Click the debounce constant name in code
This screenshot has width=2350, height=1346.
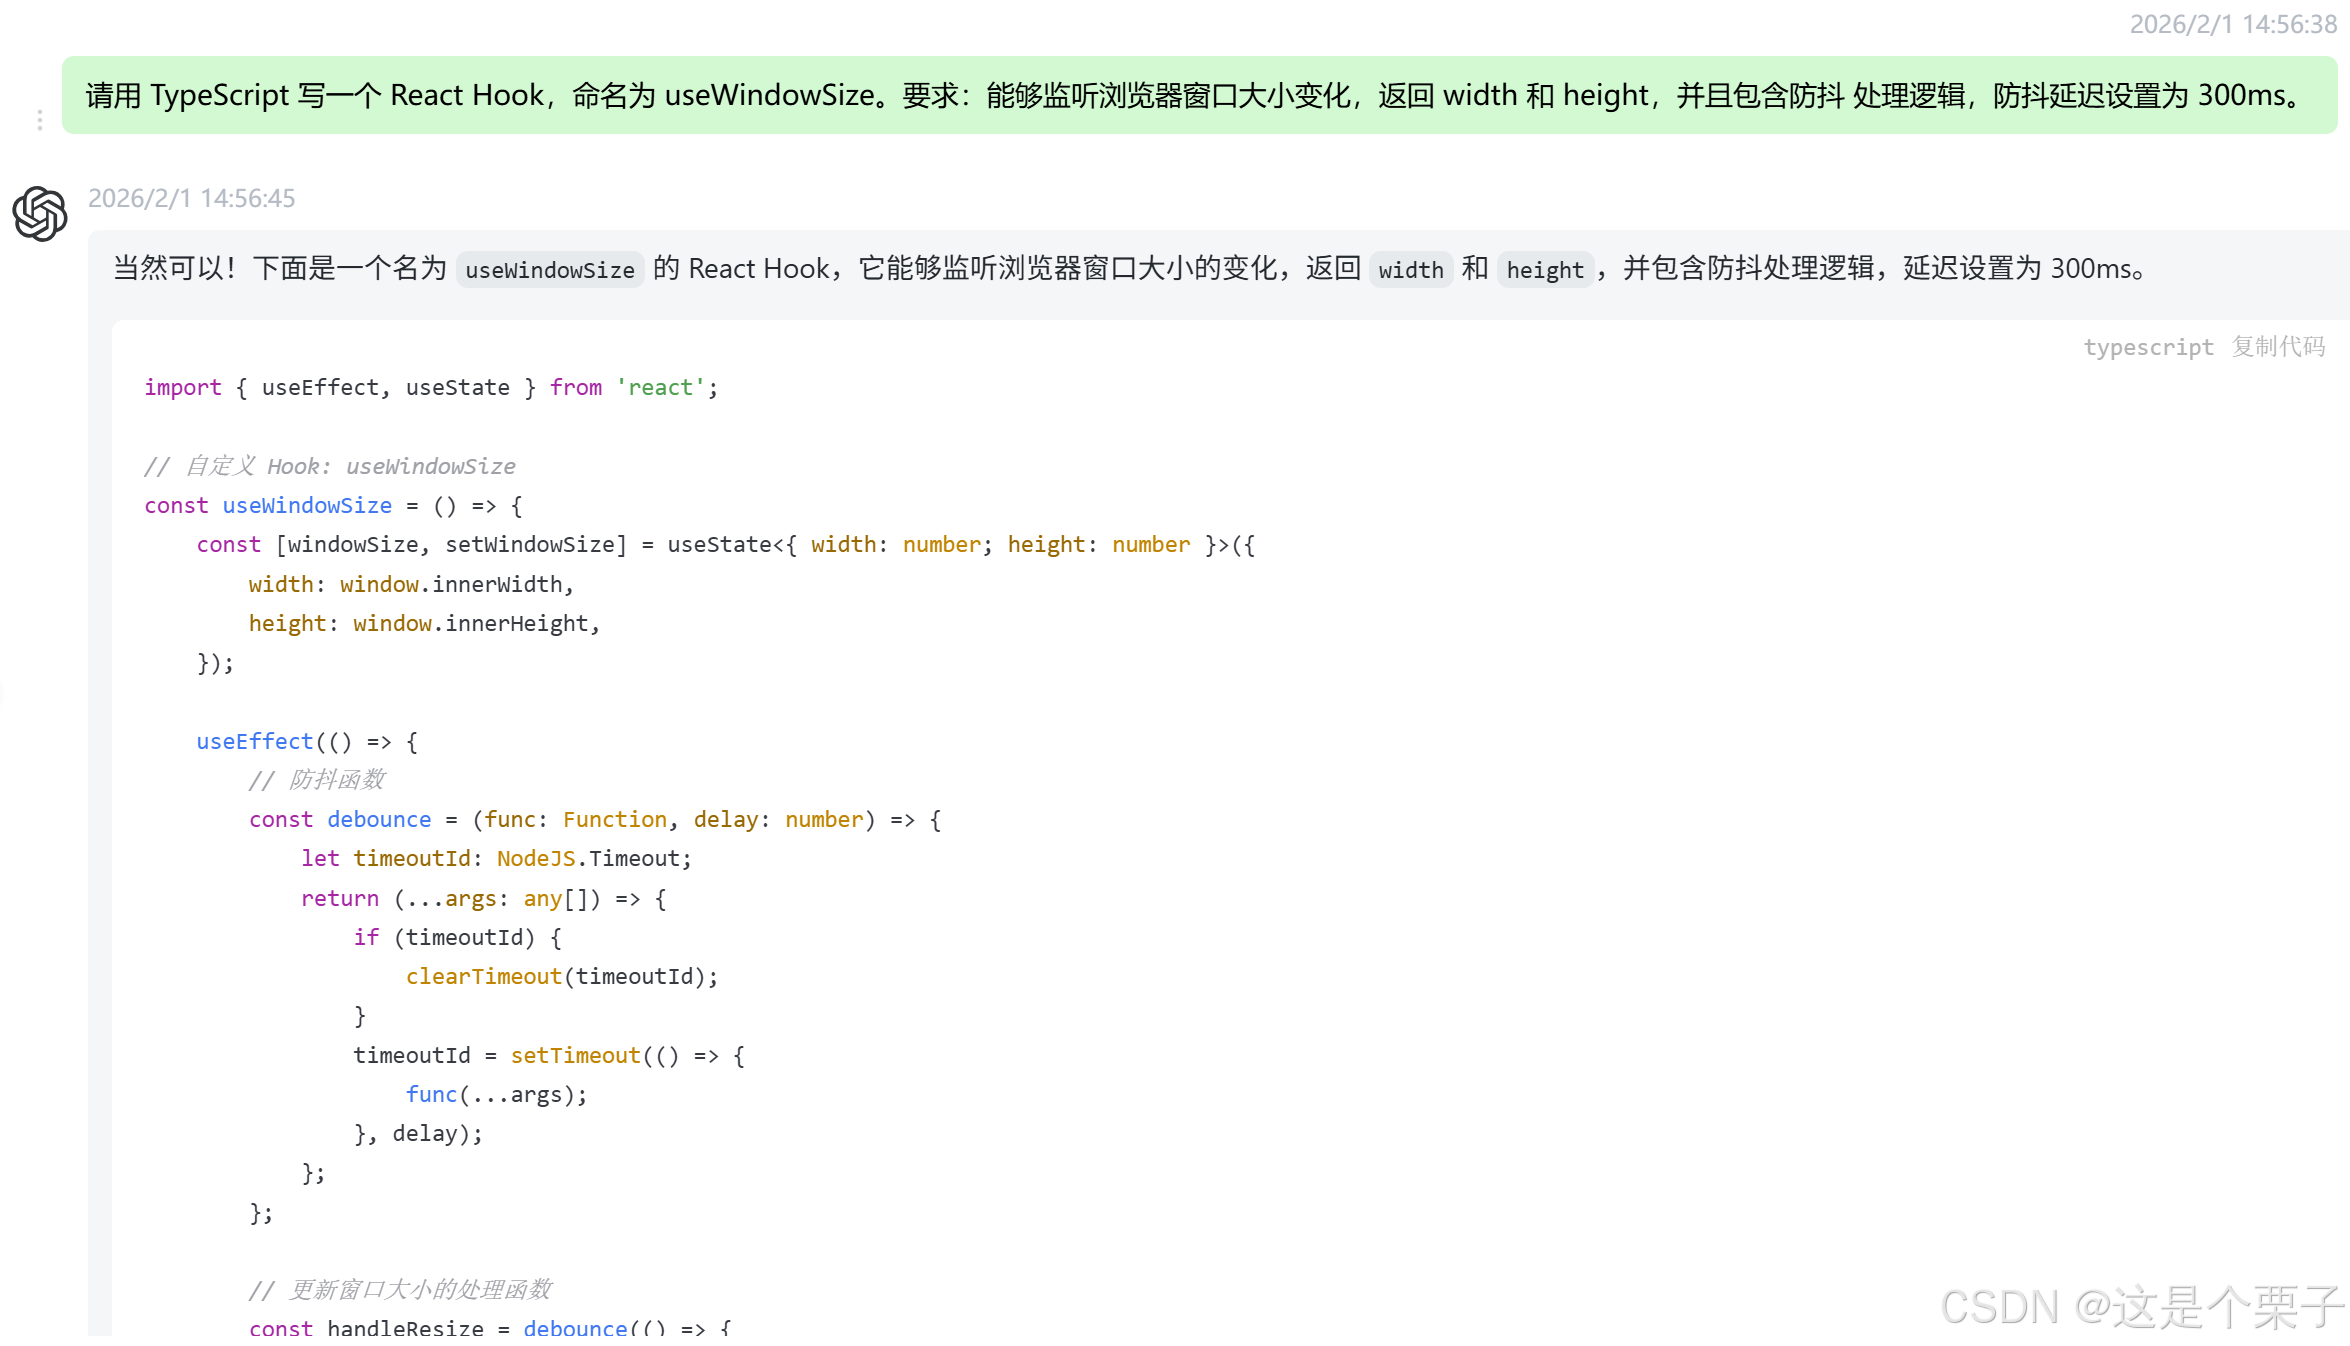pos(379,820)
